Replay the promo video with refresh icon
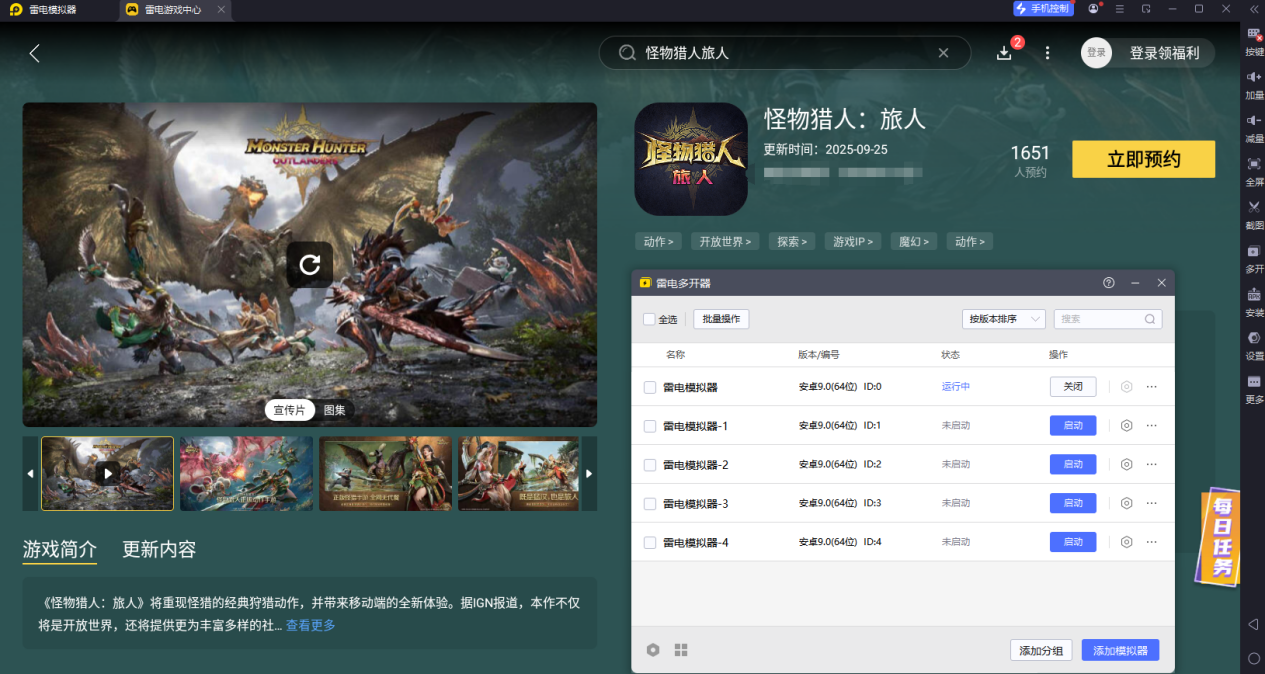The width and height of the screenshot is (1265, 674). pyautogui.click(x=310, y=264)
